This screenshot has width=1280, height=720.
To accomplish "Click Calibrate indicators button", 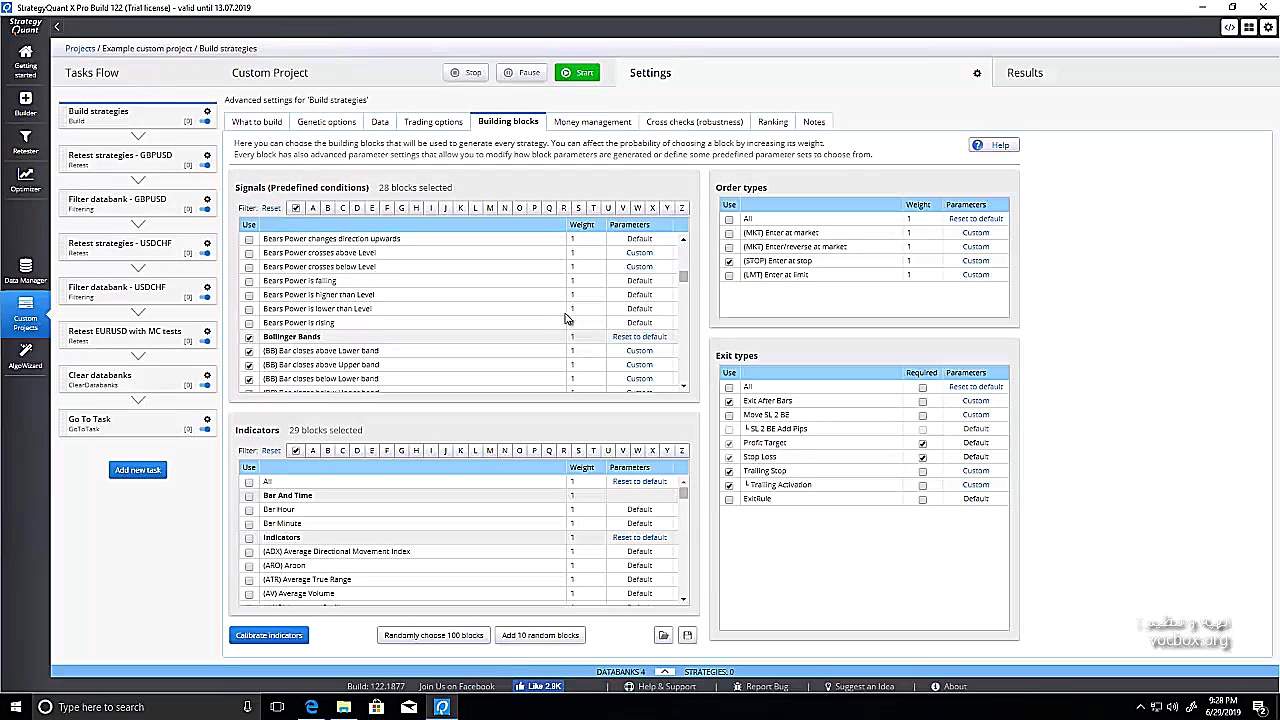I will tap(269, 635).
